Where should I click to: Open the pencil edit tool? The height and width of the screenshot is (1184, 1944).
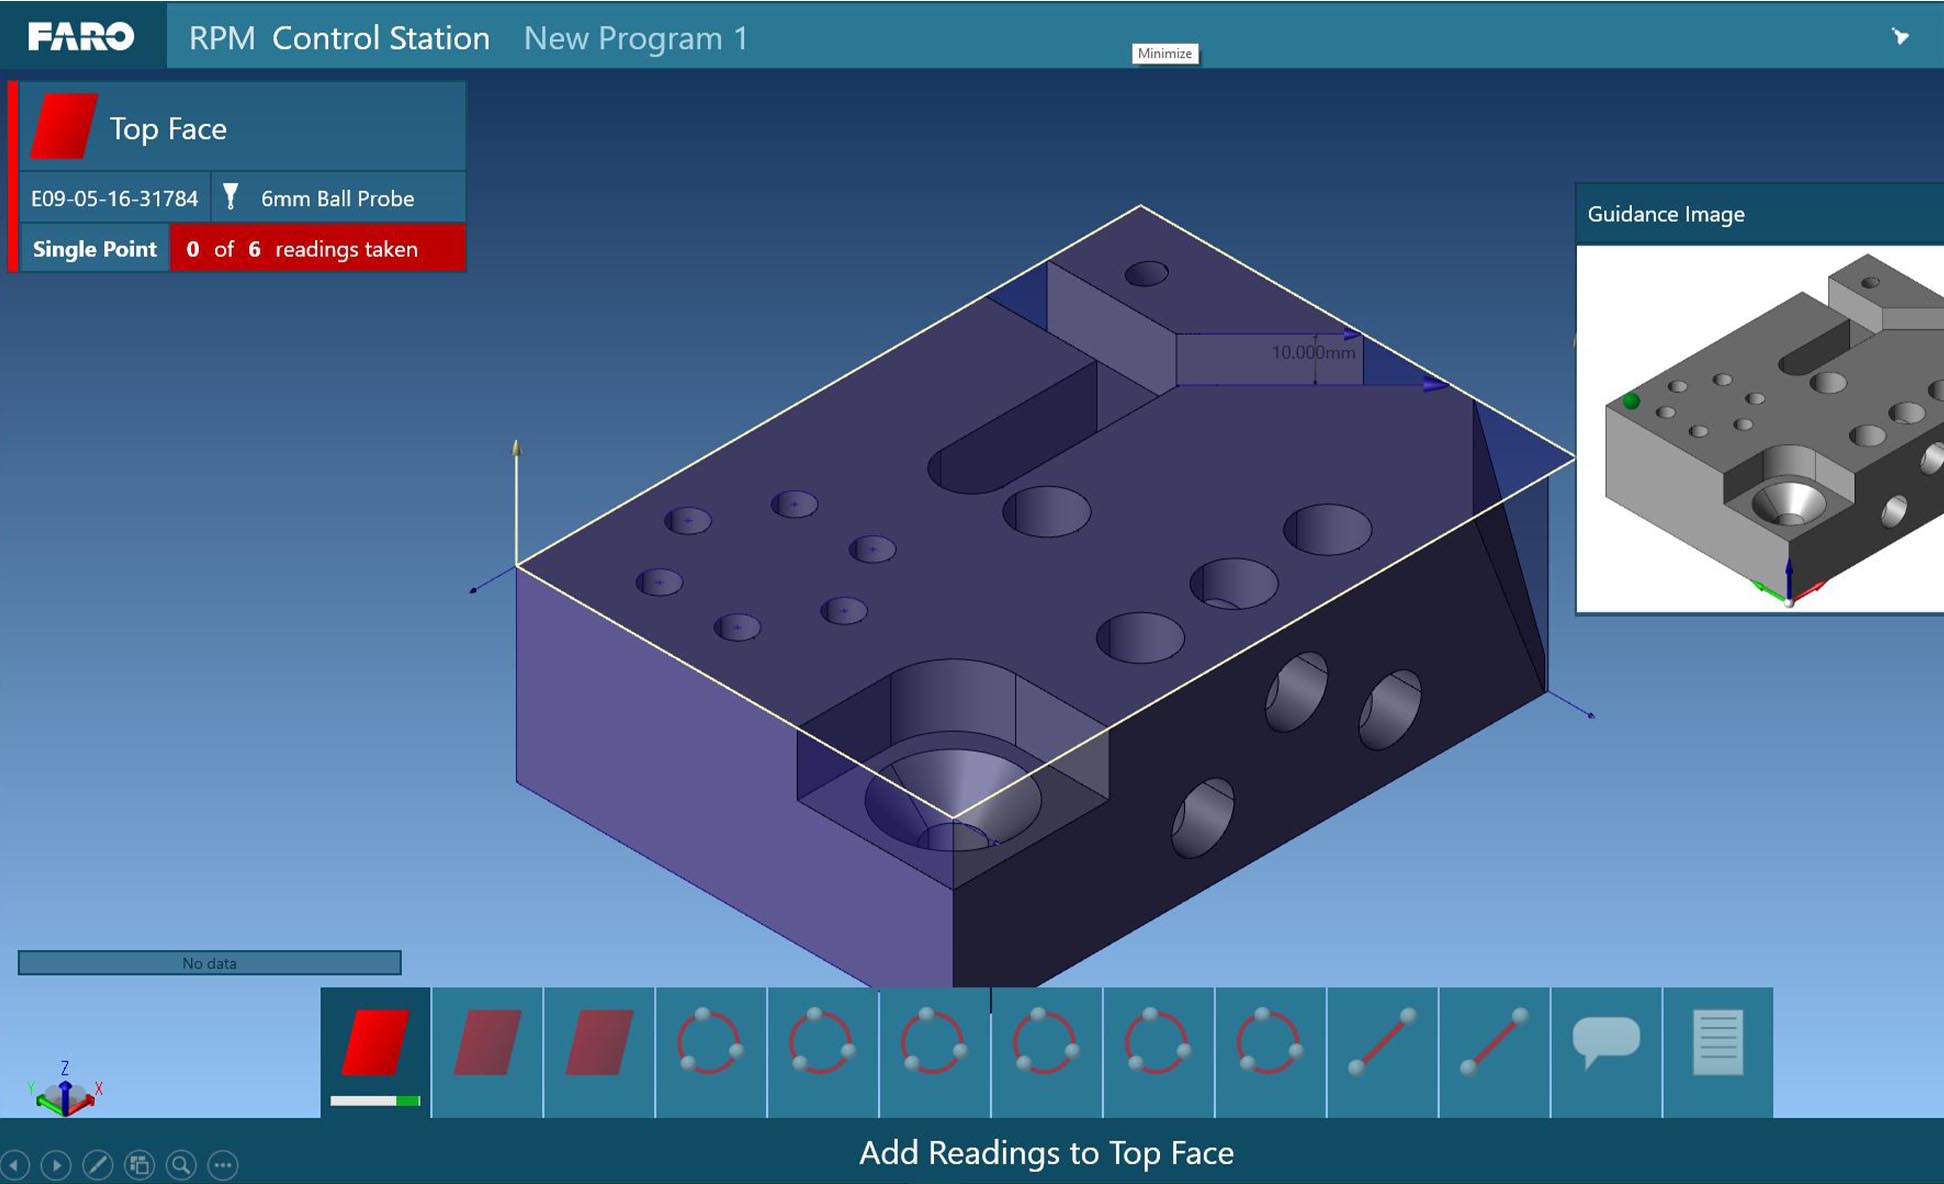click(98, 1165)
